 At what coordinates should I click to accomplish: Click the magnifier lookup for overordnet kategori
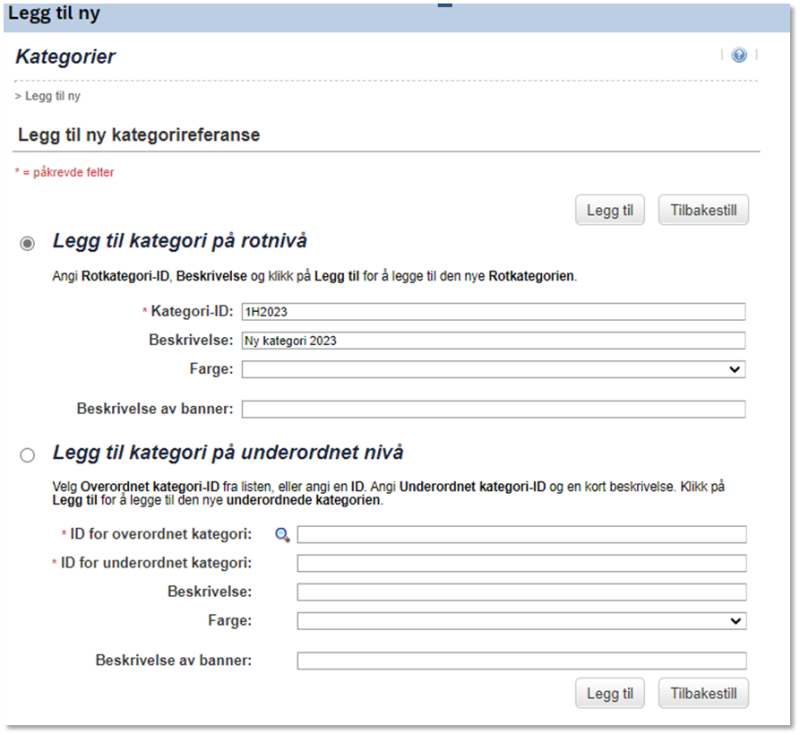(282, 535)
